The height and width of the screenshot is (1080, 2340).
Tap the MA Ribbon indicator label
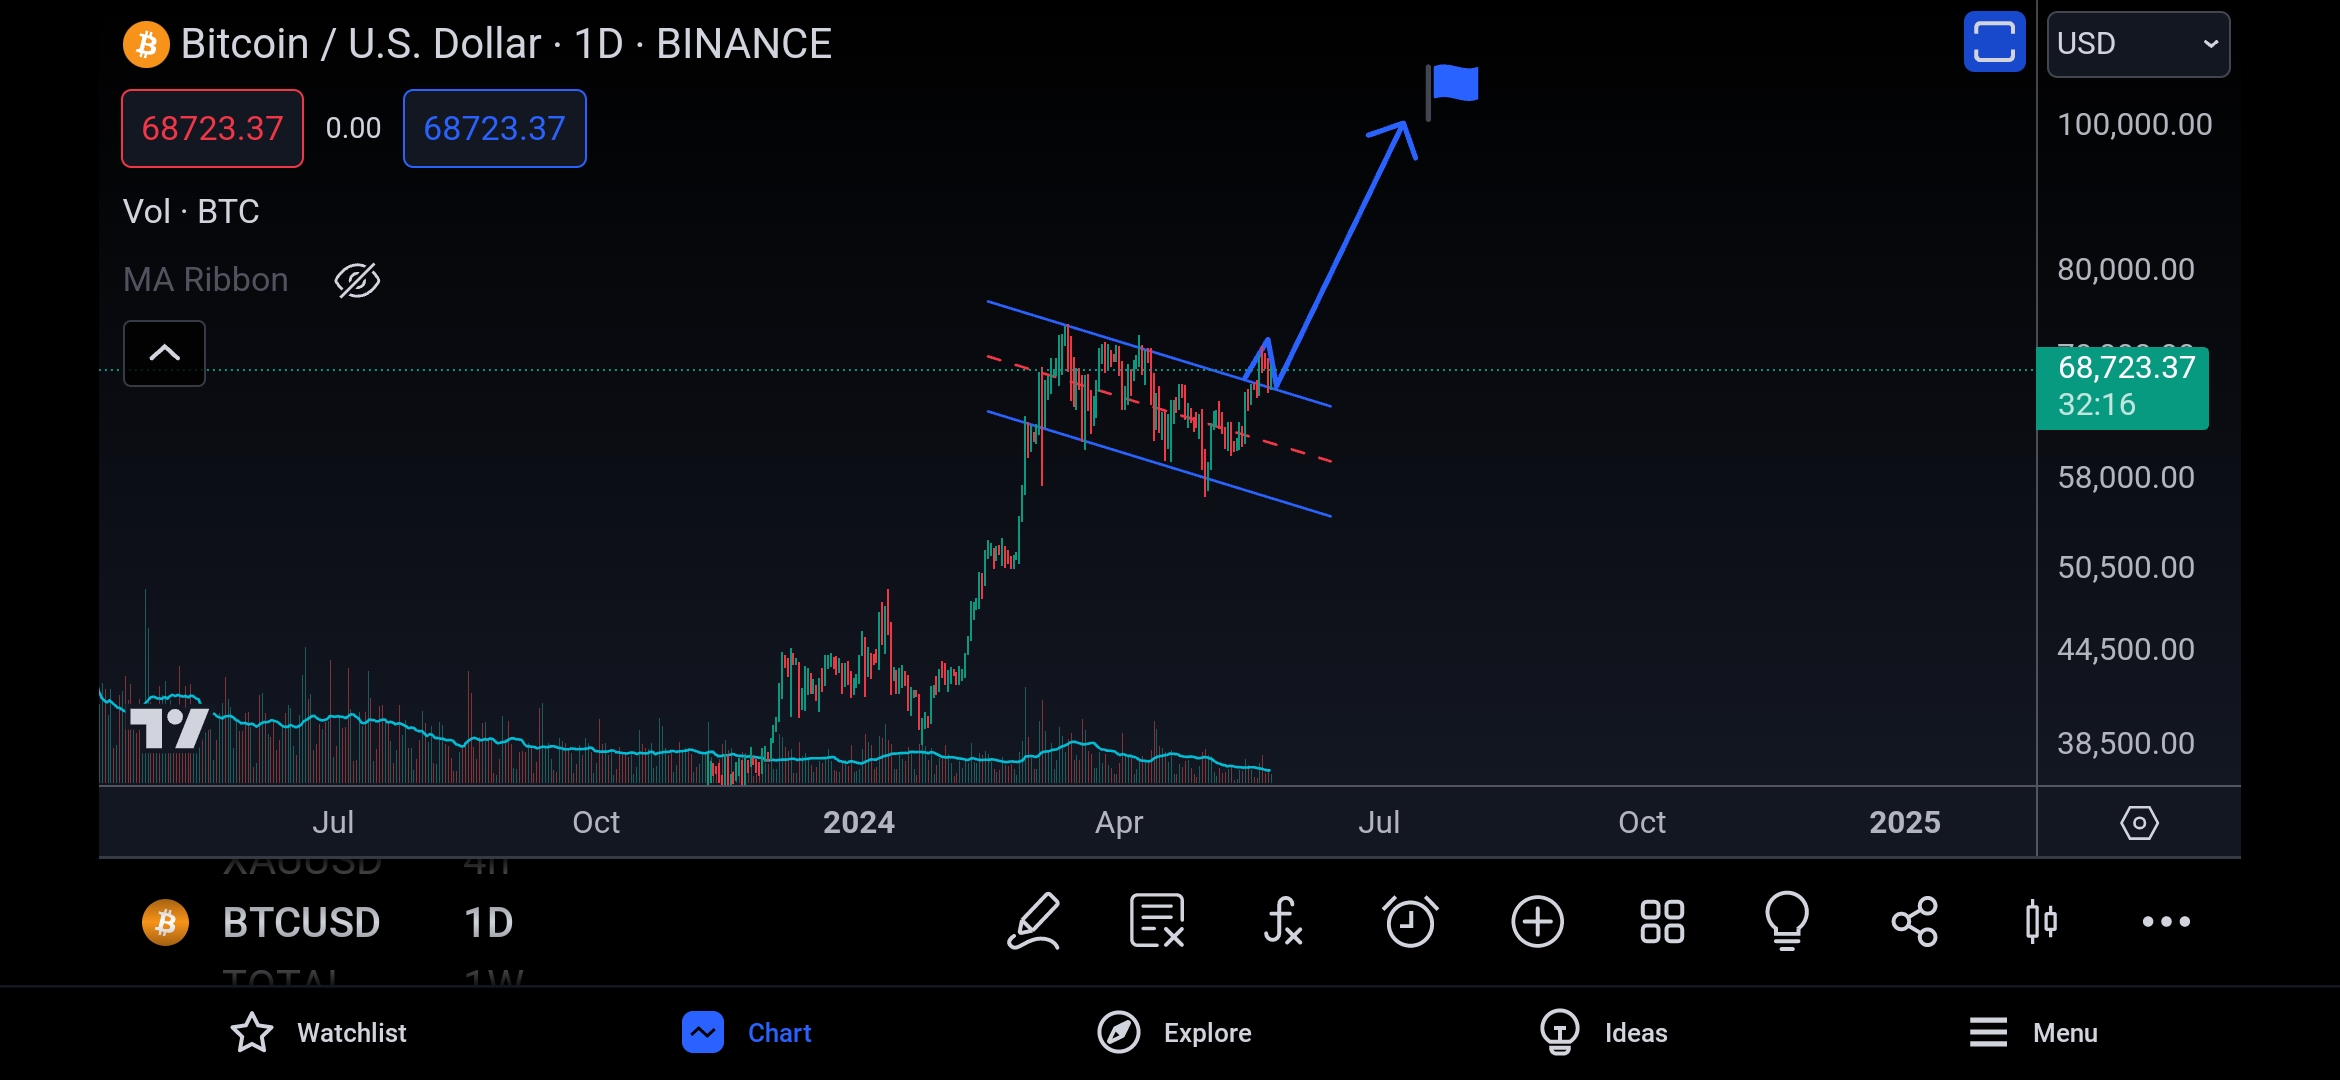205,280
